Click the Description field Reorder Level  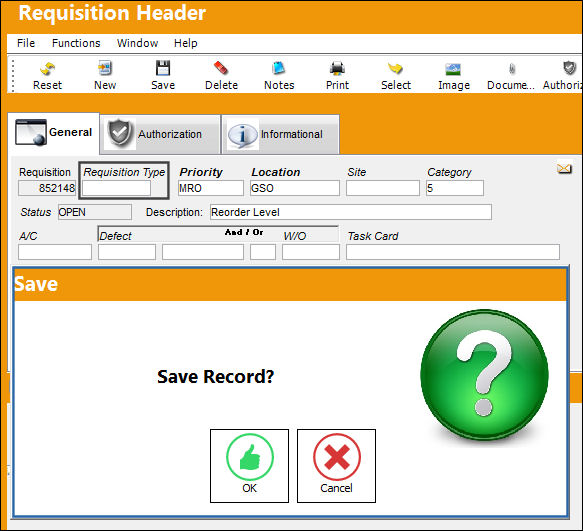click(351, 212)
